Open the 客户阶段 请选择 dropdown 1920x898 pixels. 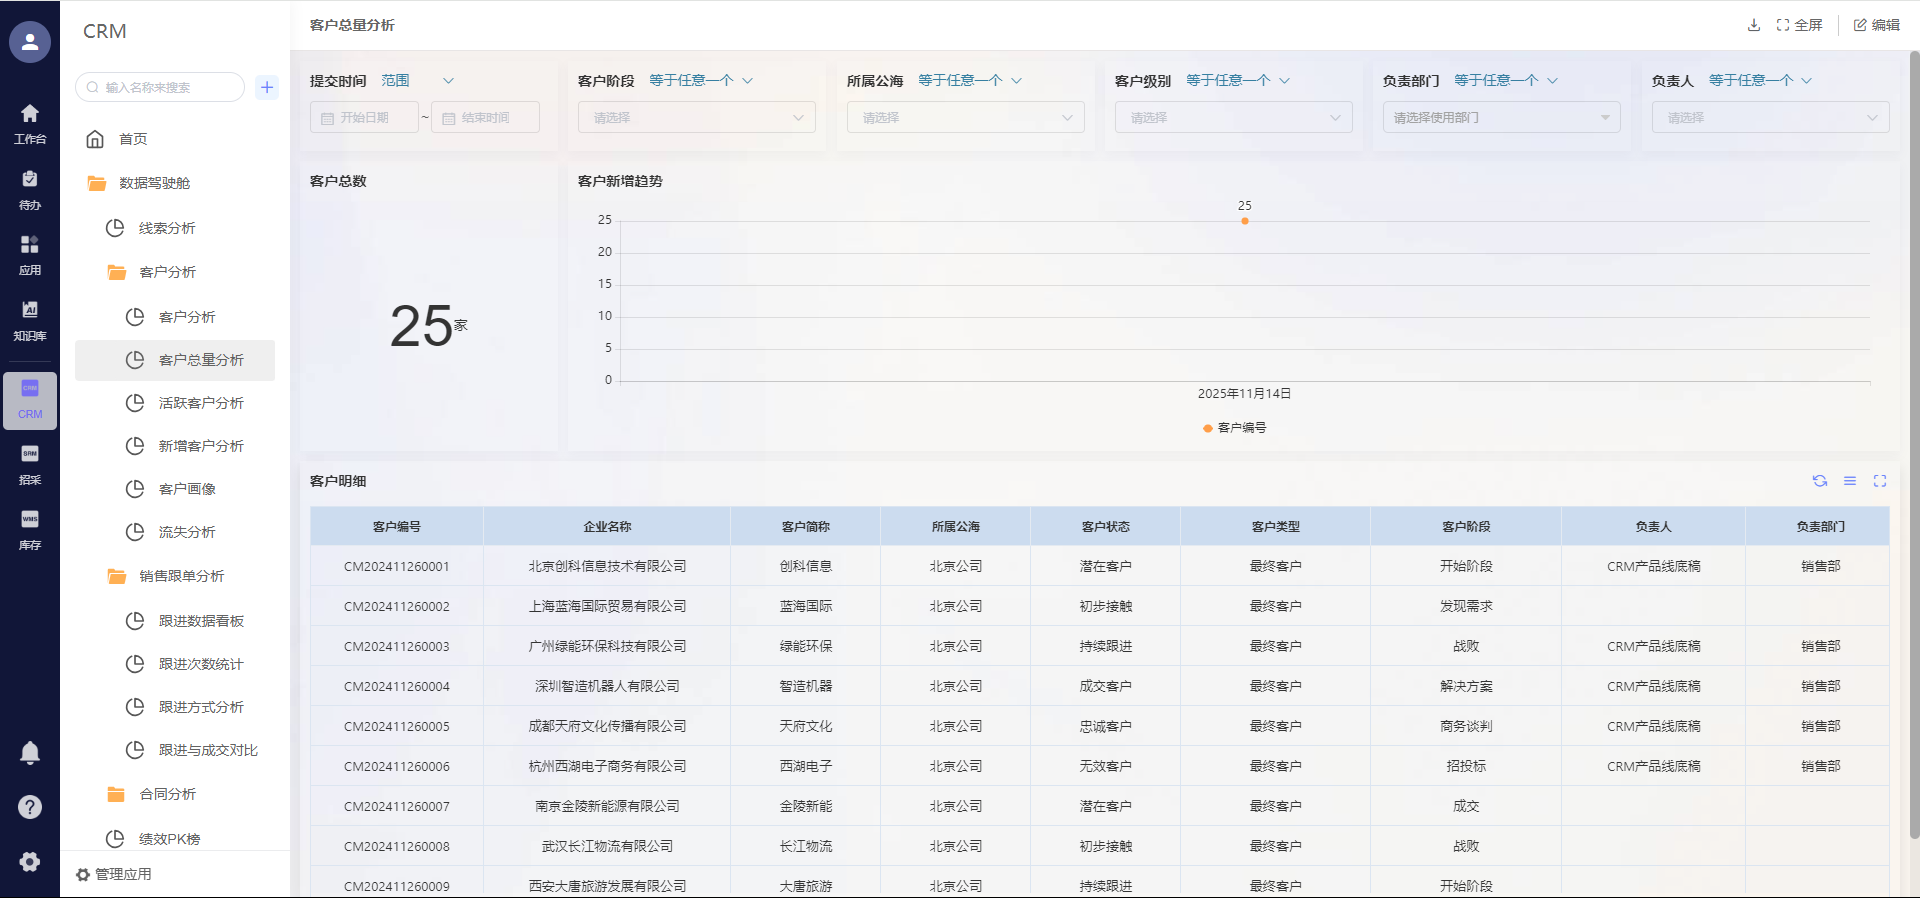(696, 117)
